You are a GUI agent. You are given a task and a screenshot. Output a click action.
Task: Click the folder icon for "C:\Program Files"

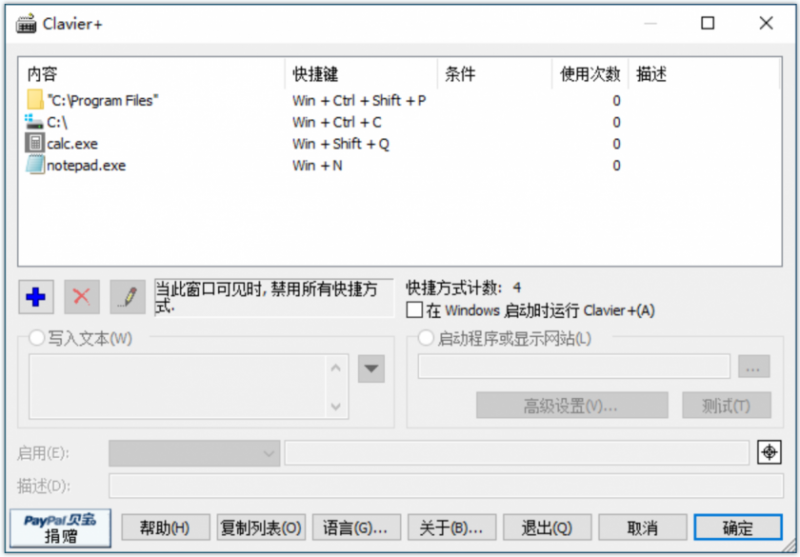tap(35, 100)
